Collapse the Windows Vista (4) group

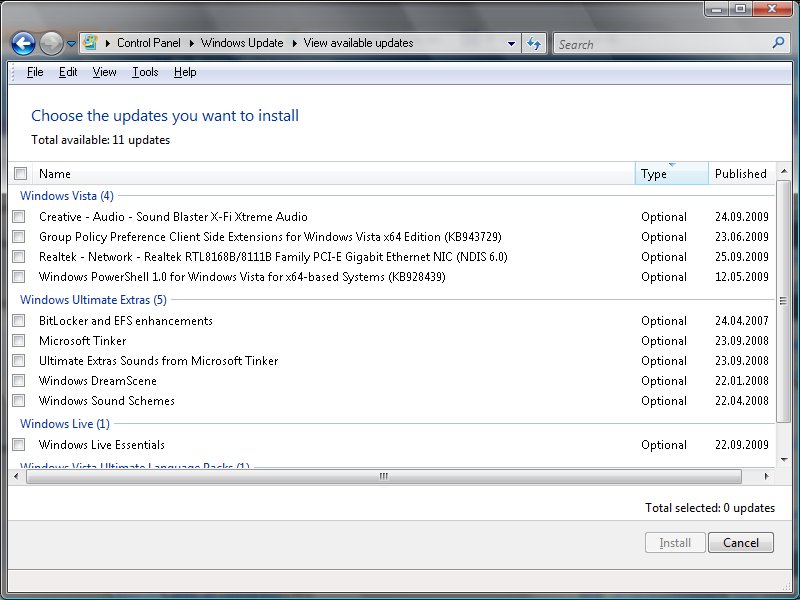pos(67,196)
